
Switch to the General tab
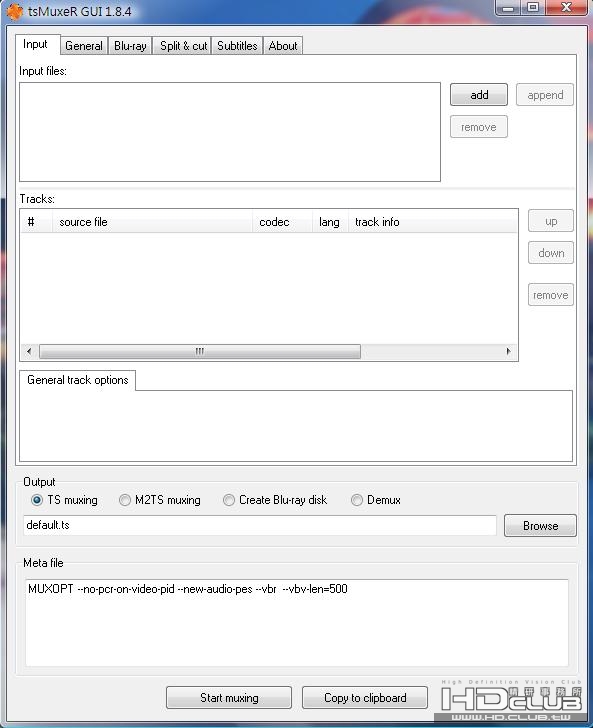click(x=84, y=46)
